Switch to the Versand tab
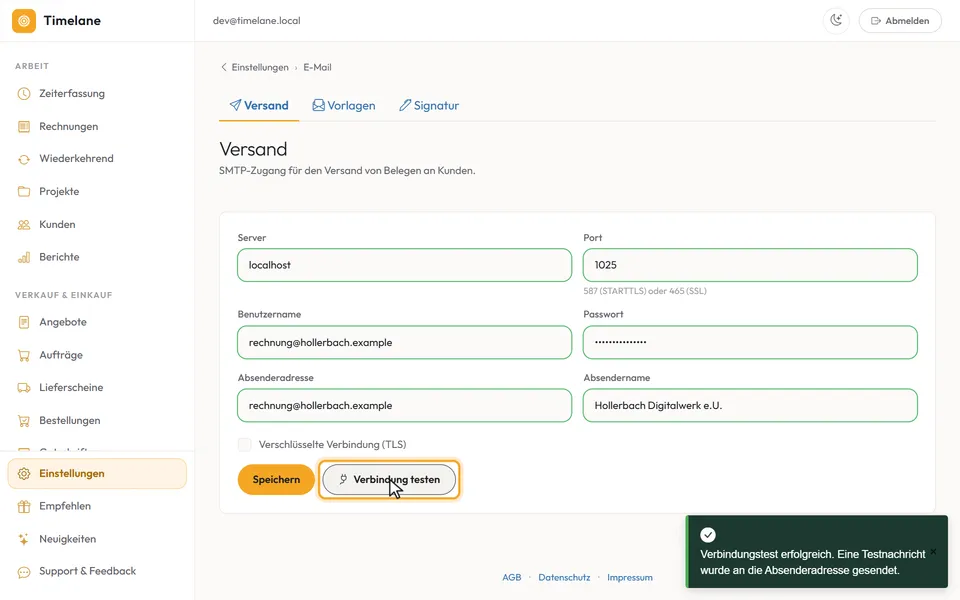Image resolution: width=960 pixels, height=600 pixels. pos(259,105)
